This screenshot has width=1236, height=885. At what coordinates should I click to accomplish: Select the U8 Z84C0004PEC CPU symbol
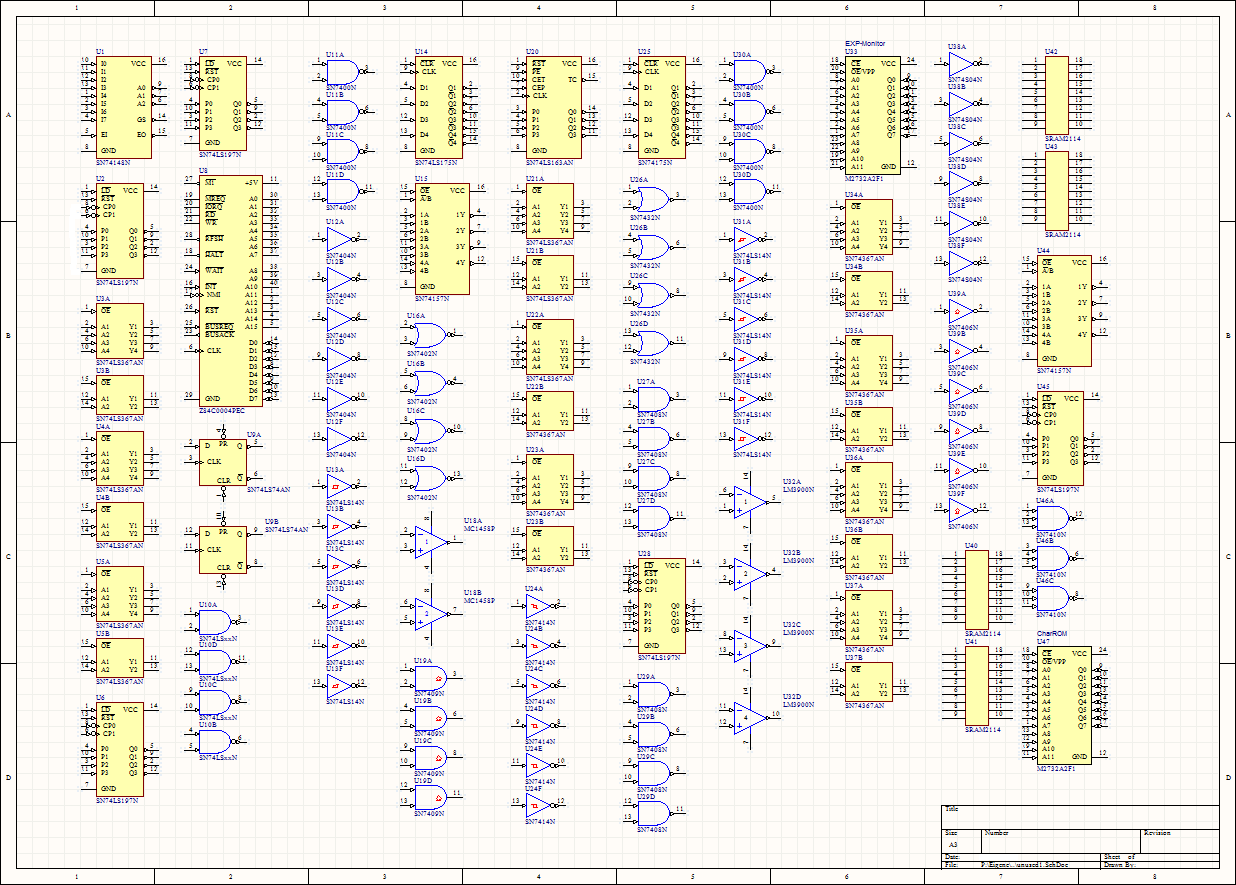tap(230, 291)
